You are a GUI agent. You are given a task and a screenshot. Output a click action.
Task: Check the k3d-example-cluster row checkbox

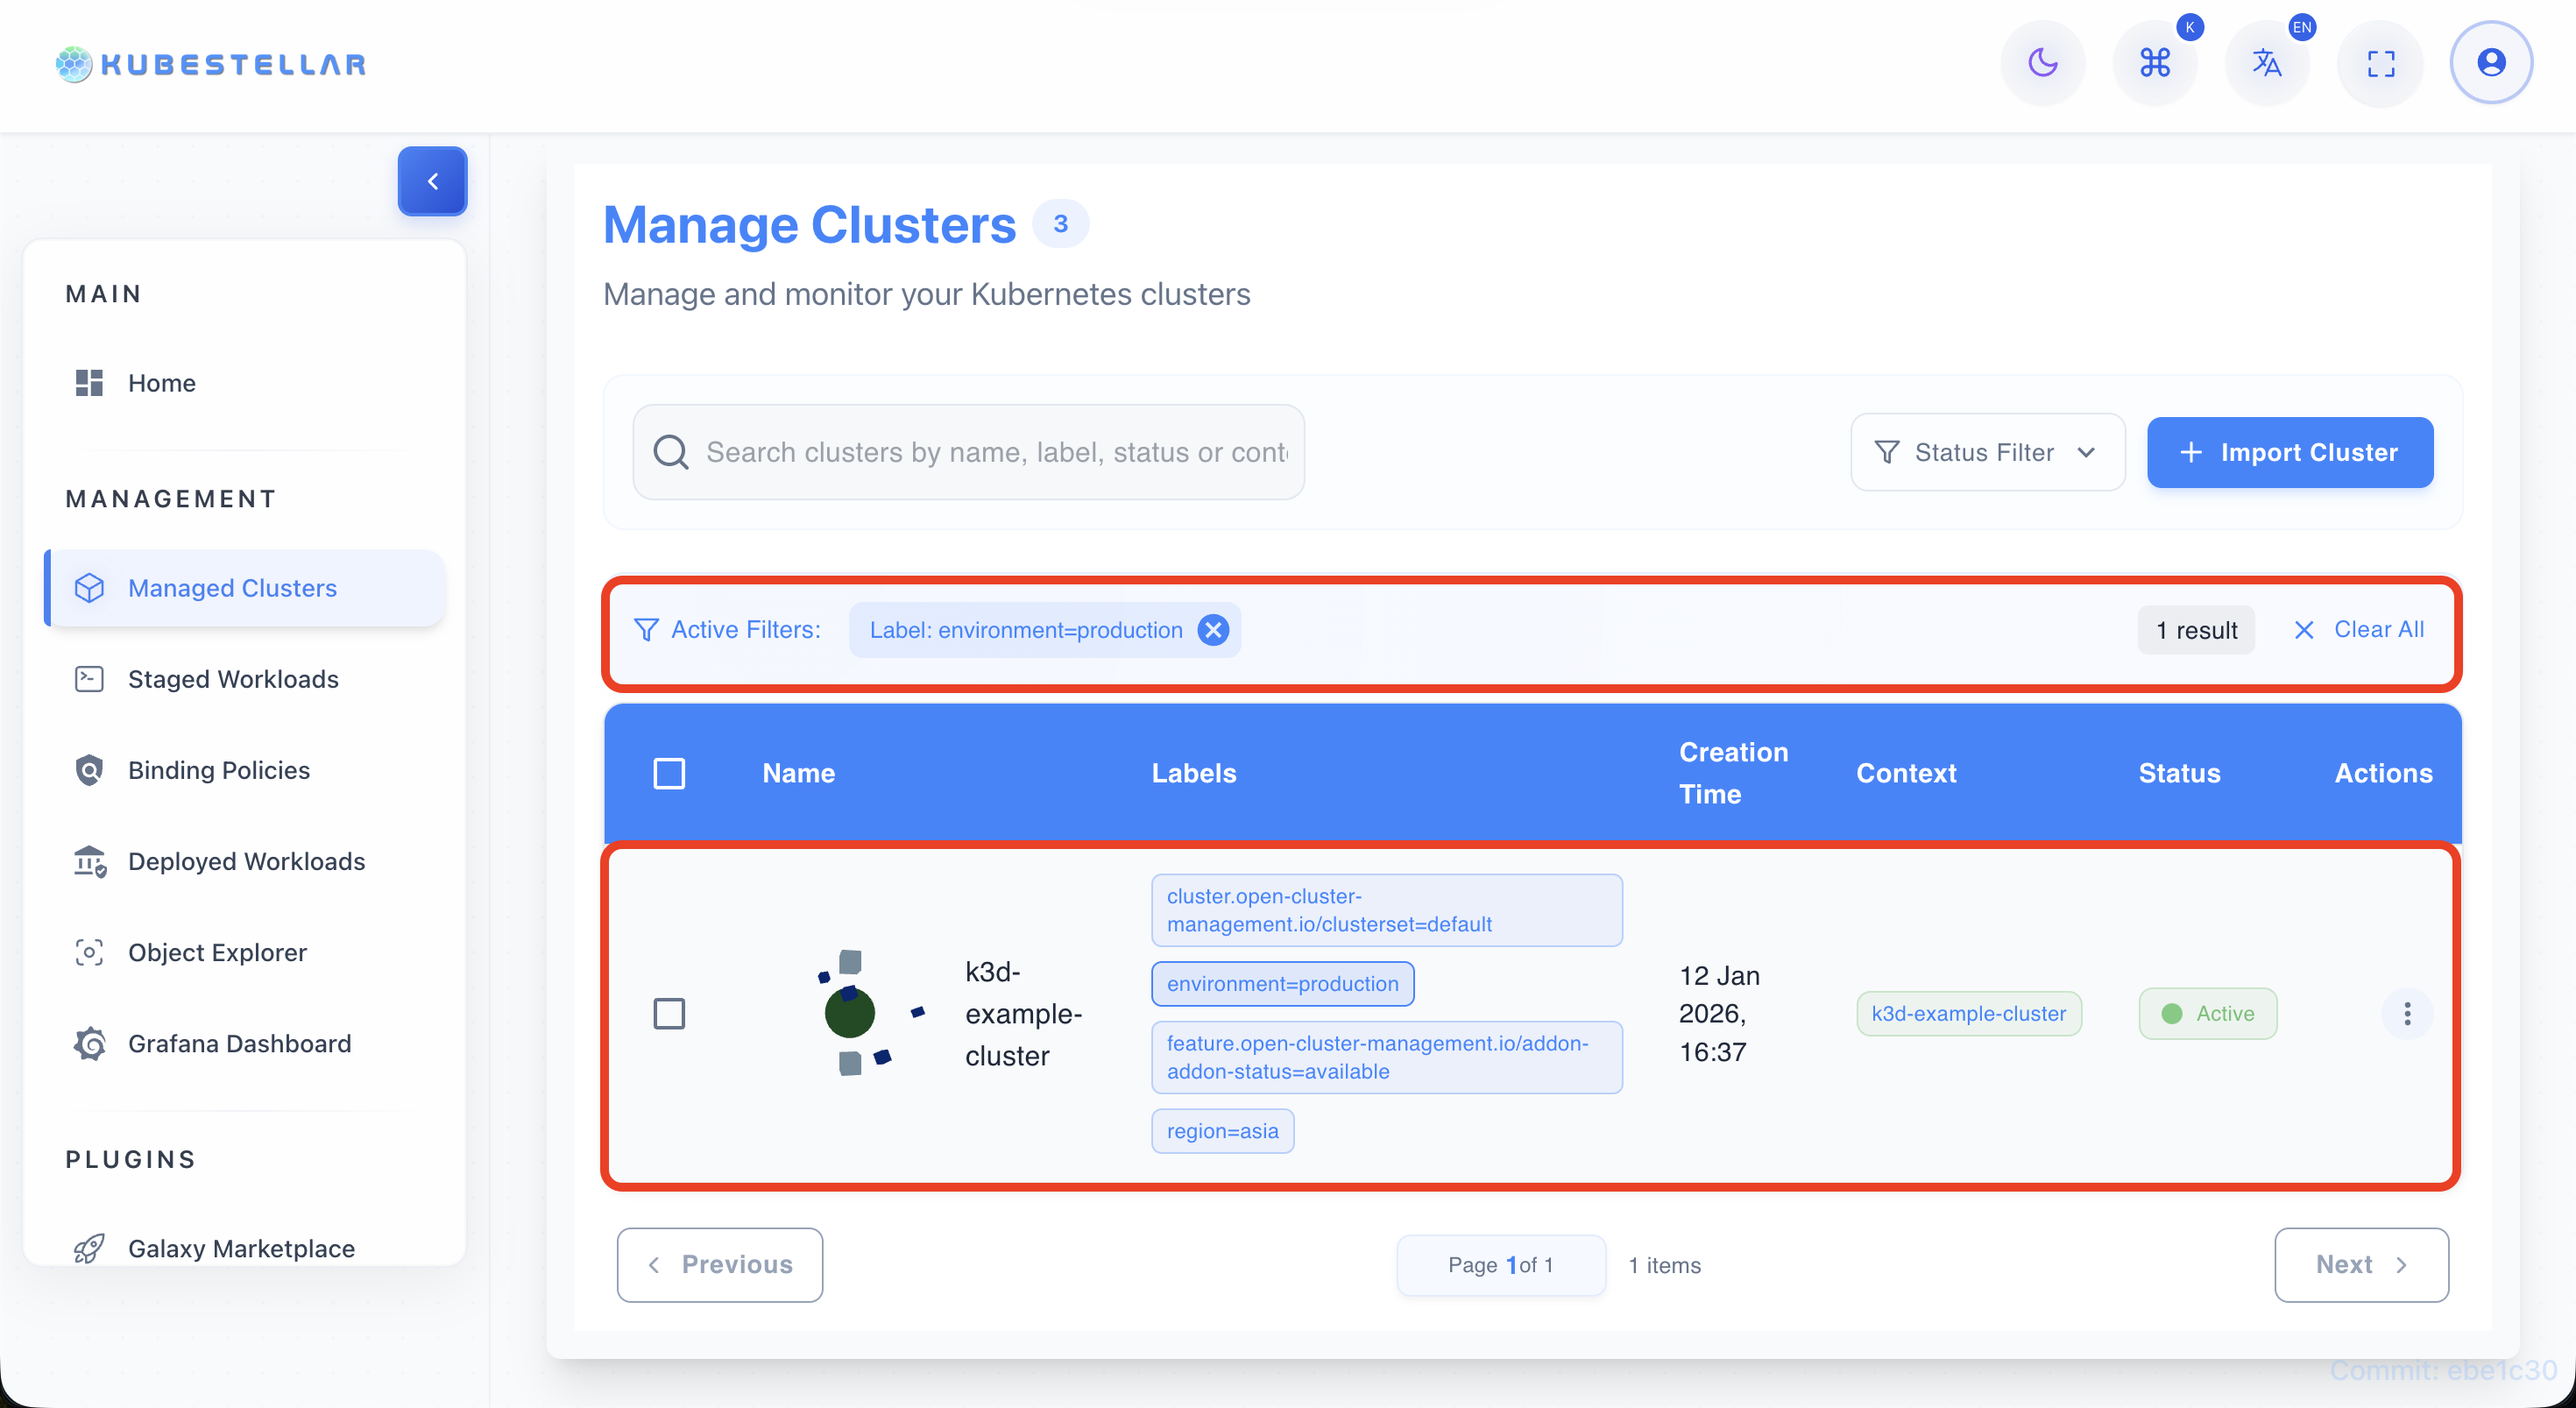tap(669, 1014)
